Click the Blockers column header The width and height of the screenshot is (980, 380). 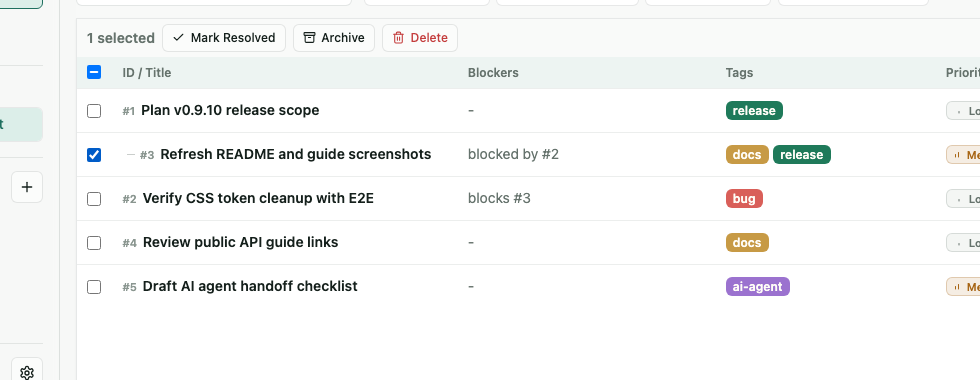tap(493, 72)
